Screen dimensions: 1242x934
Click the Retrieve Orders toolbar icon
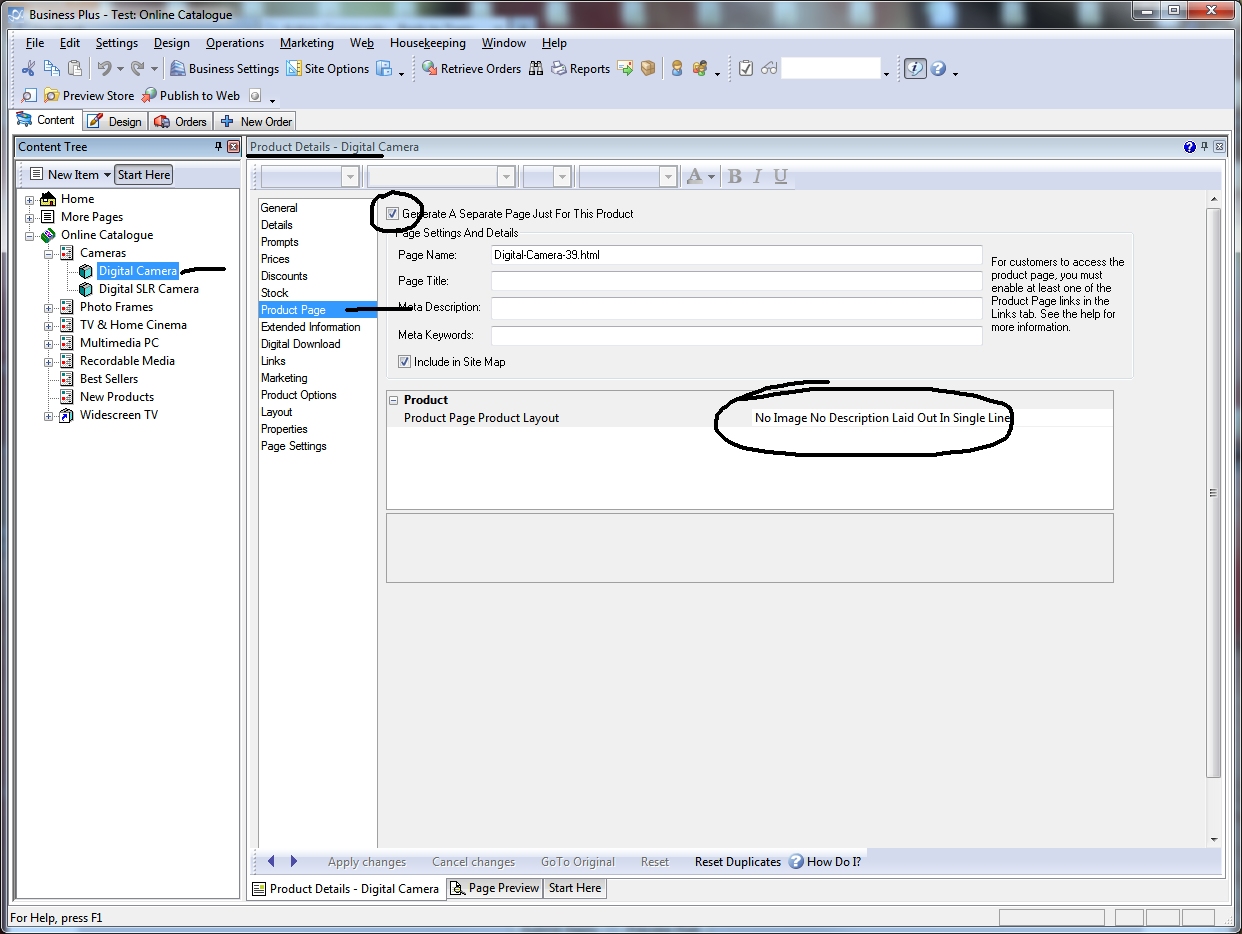pyautogui.click(x=429, y=69)
